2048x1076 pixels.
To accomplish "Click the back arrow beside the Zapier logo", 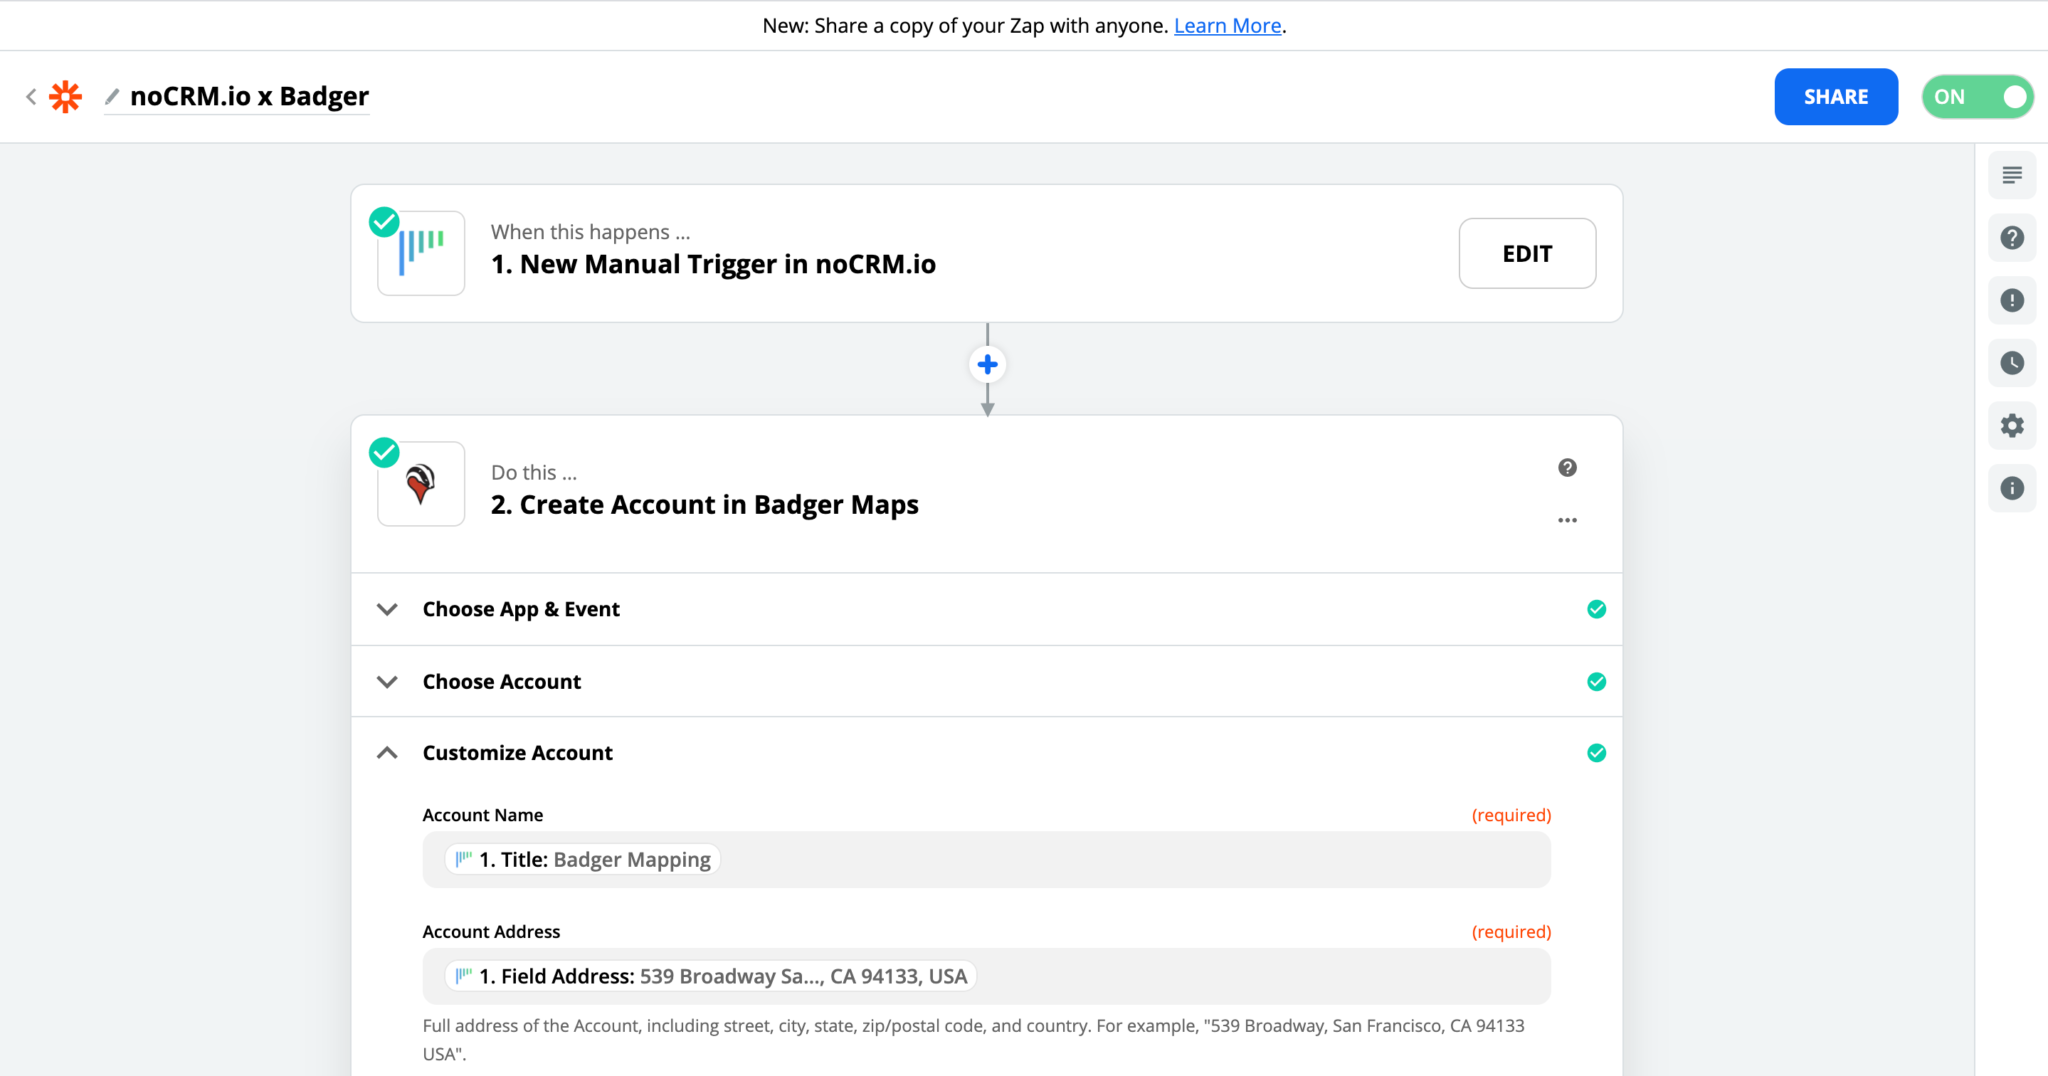I will click(x=31, y=97).
